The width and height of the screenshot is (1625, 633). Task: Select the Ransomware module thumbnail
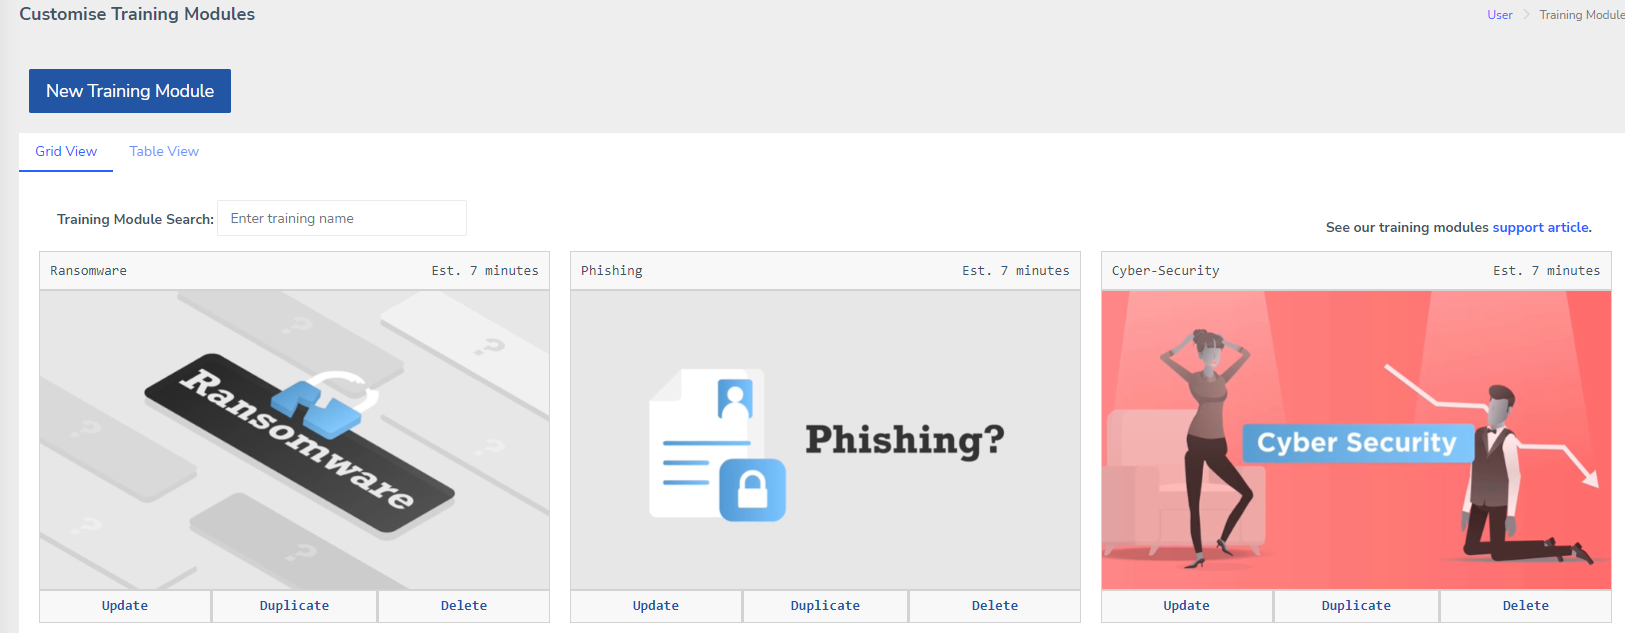pyautogui.click(x=295, y=440)
